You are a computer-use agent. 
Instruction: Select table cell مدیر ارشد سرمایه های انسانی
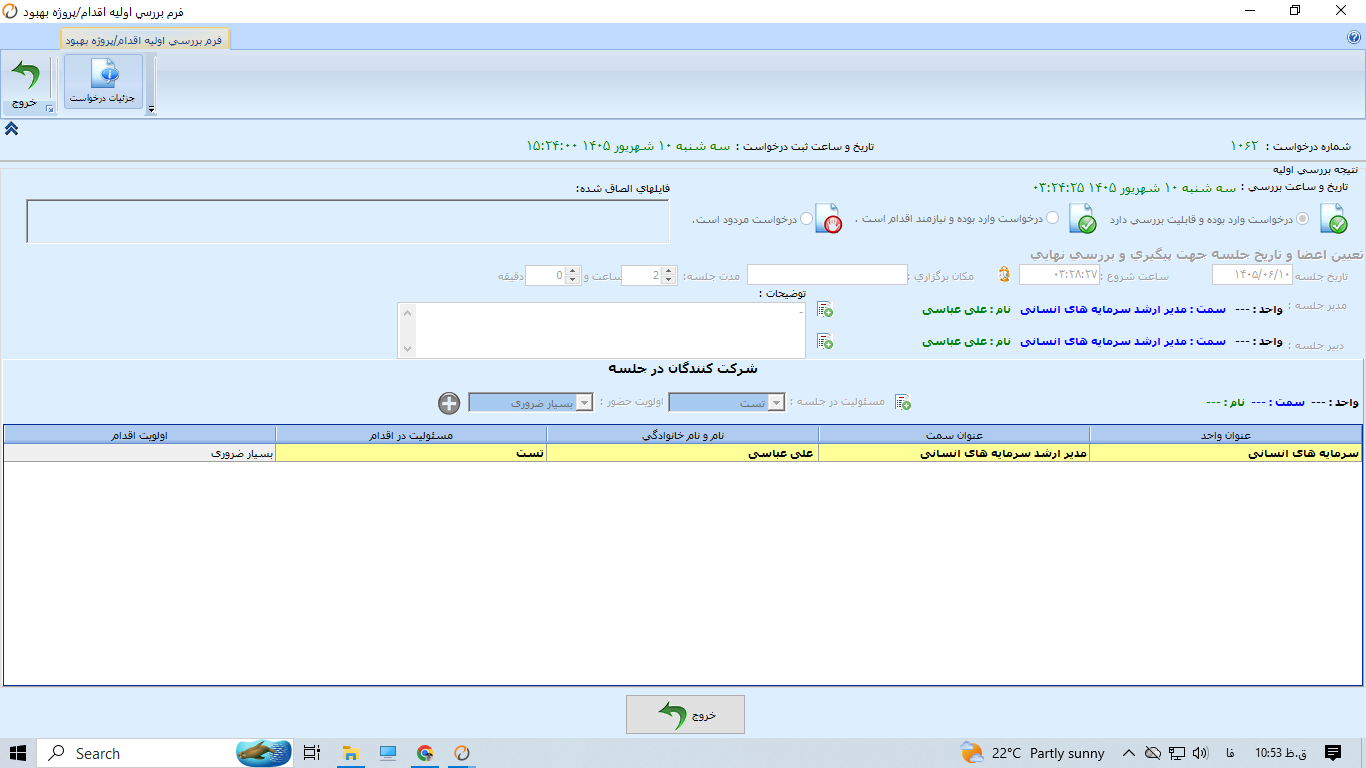point(954,453)
